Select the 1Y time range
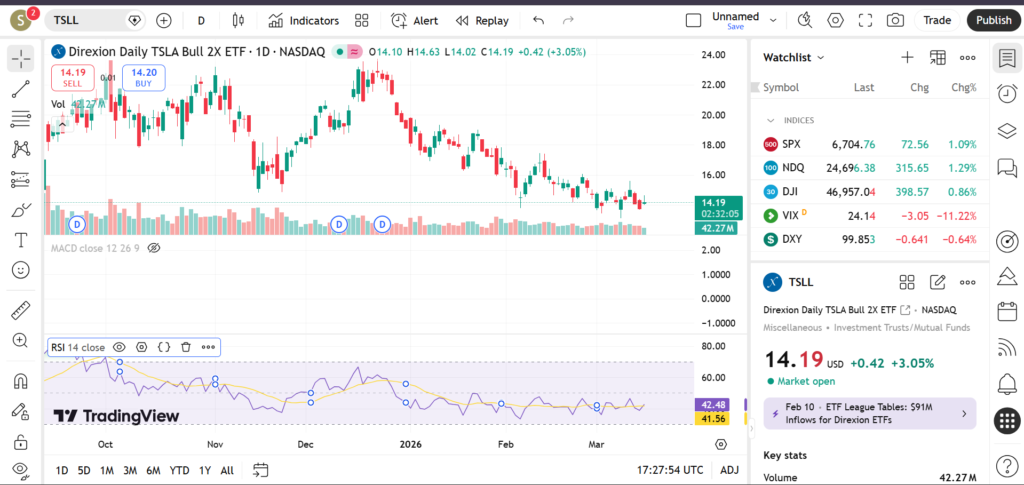 (204, 470)
